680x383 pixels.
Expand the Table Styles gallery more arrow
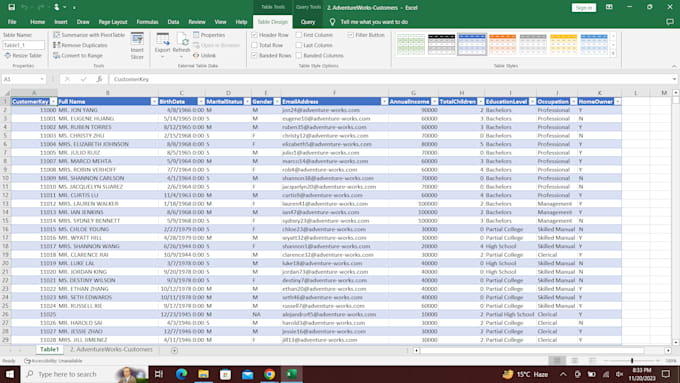click(613, 54)
